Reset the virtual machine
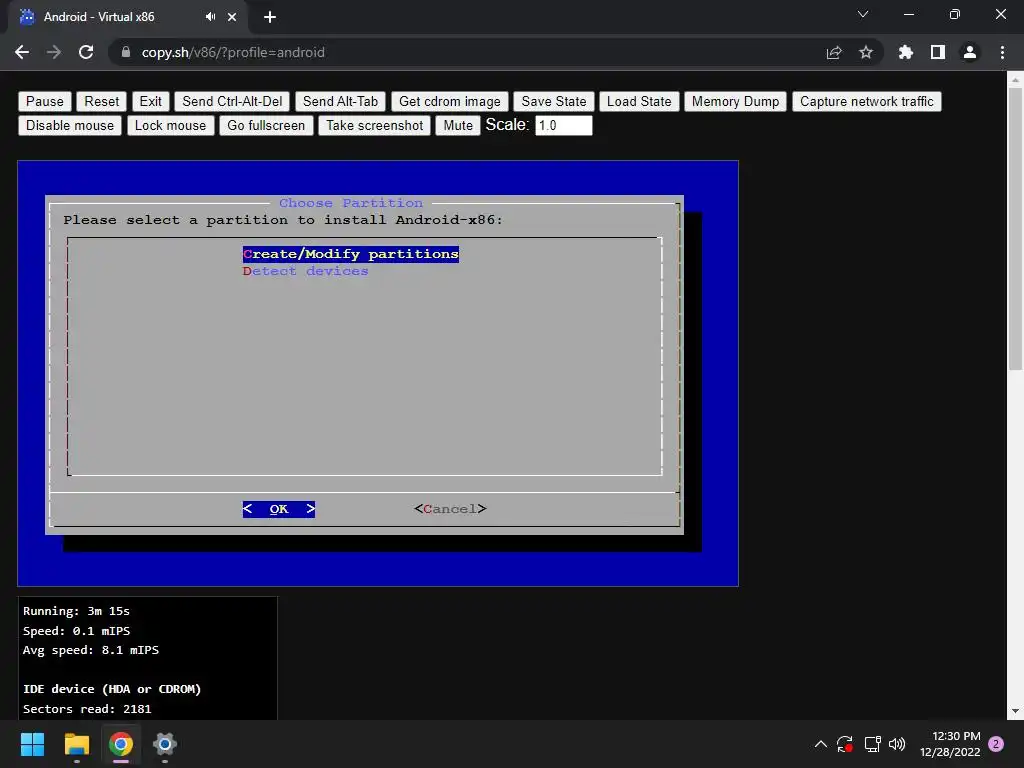The image size is (1024, 768). point(102,101)
